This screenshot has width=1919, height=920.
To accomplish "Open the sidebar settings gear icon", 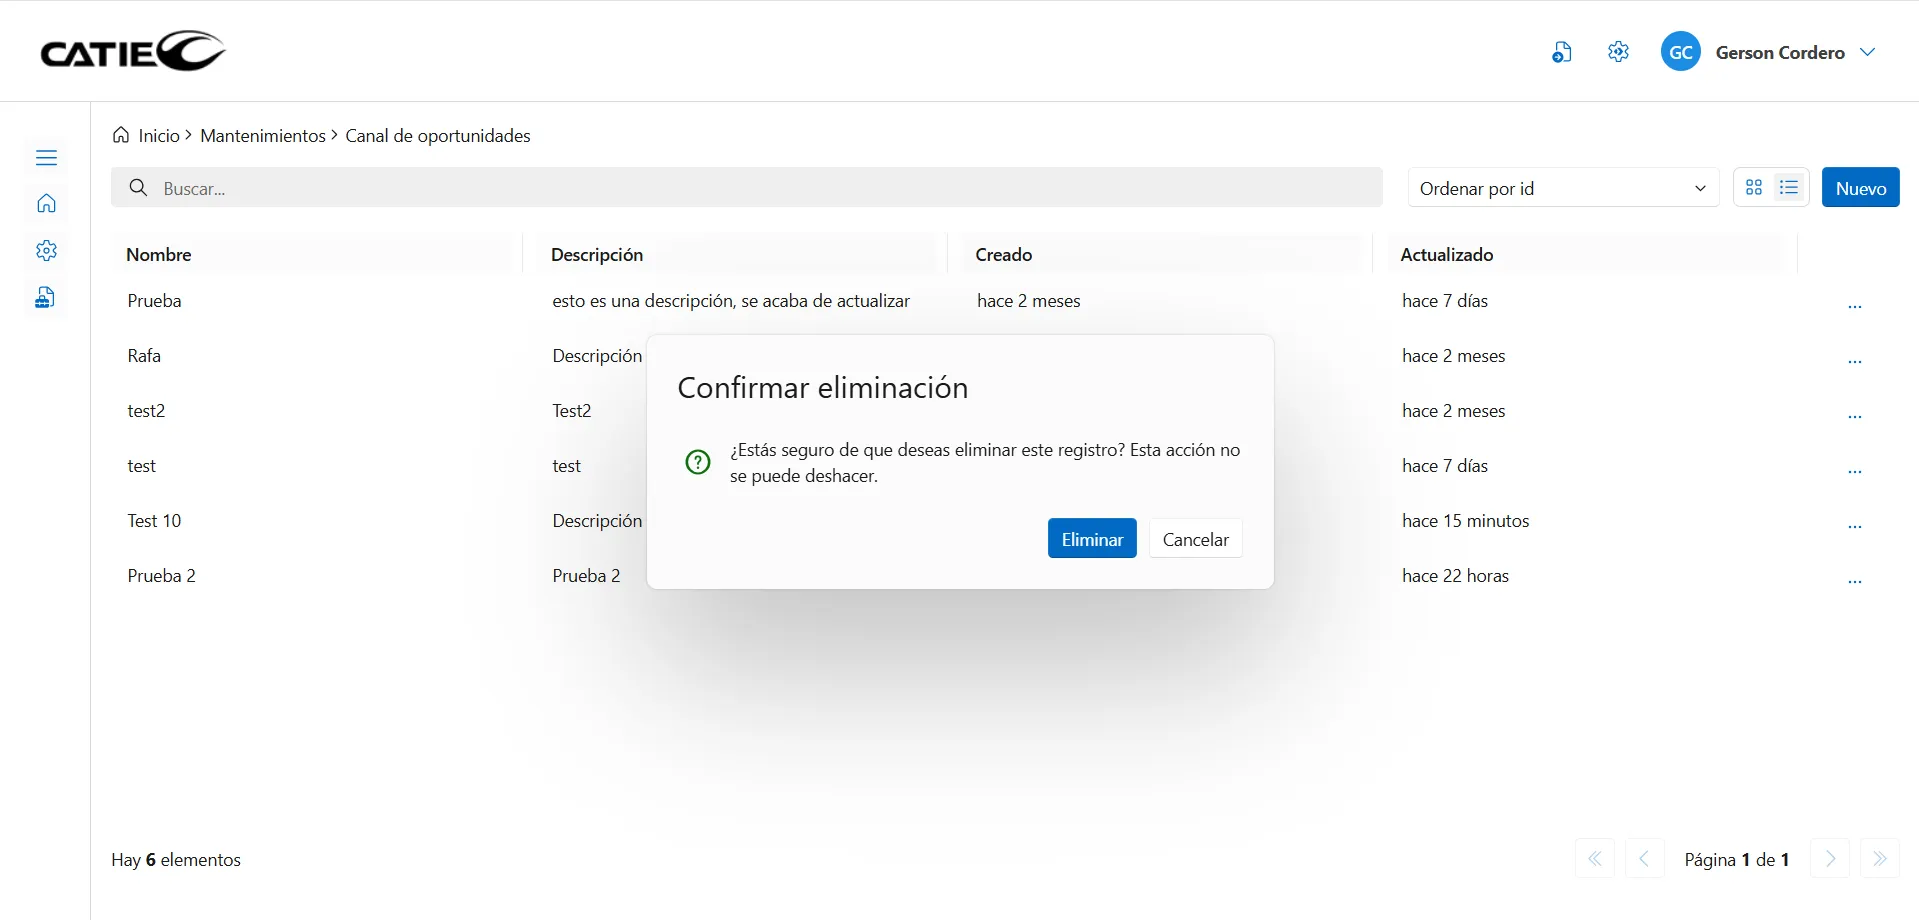I will 46,251.
